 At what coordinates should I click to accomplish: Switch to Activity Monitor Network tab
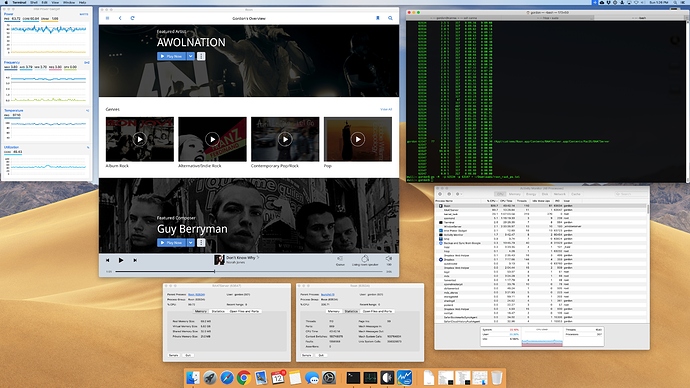coord(559,194)
